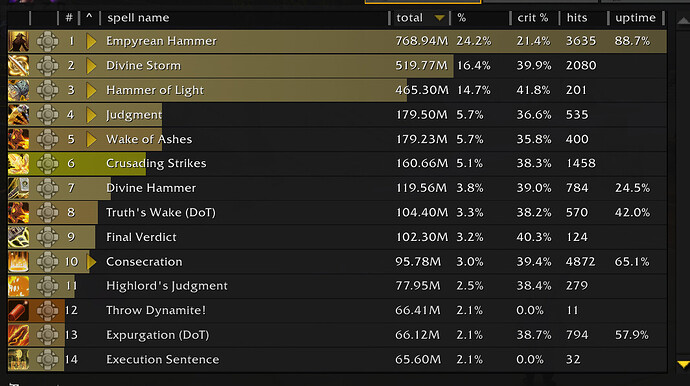Screen dimensions: 690x386
Task: Toggle the target button for Final Verdict row
Action: [47, 237]
